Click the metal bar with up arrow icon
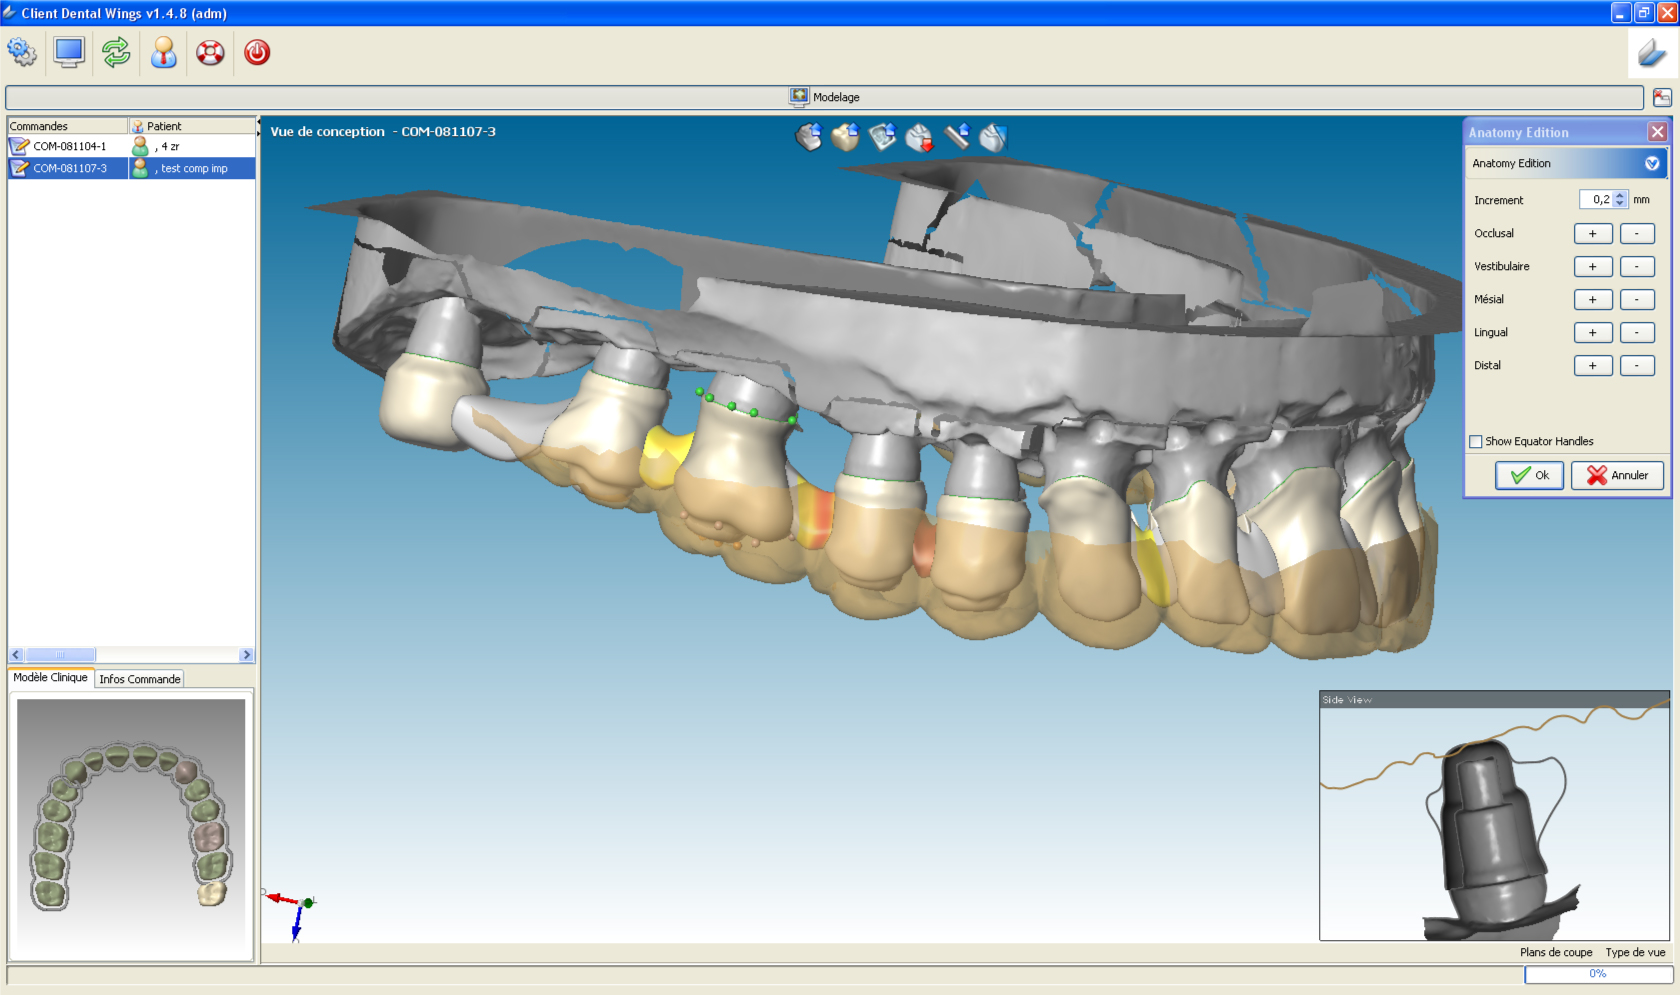Screen dimensions: 1680x995 point(957,136)
